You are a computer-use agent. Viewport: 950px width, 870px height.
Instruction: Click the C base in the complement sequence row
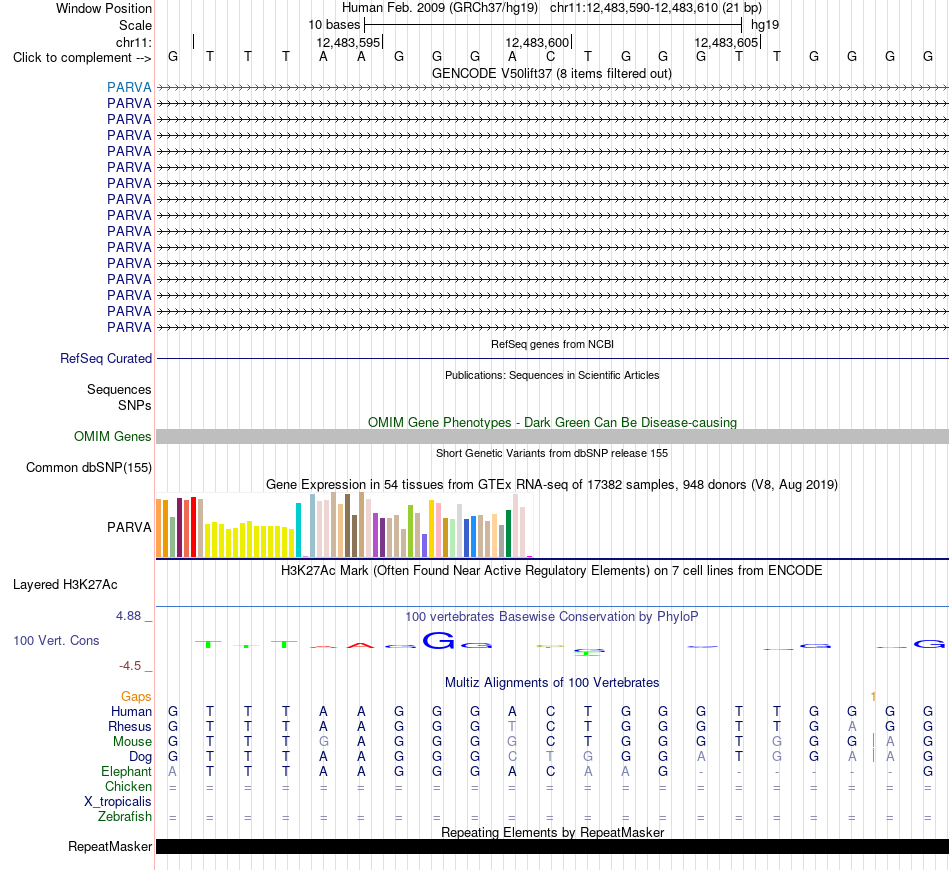550,56
